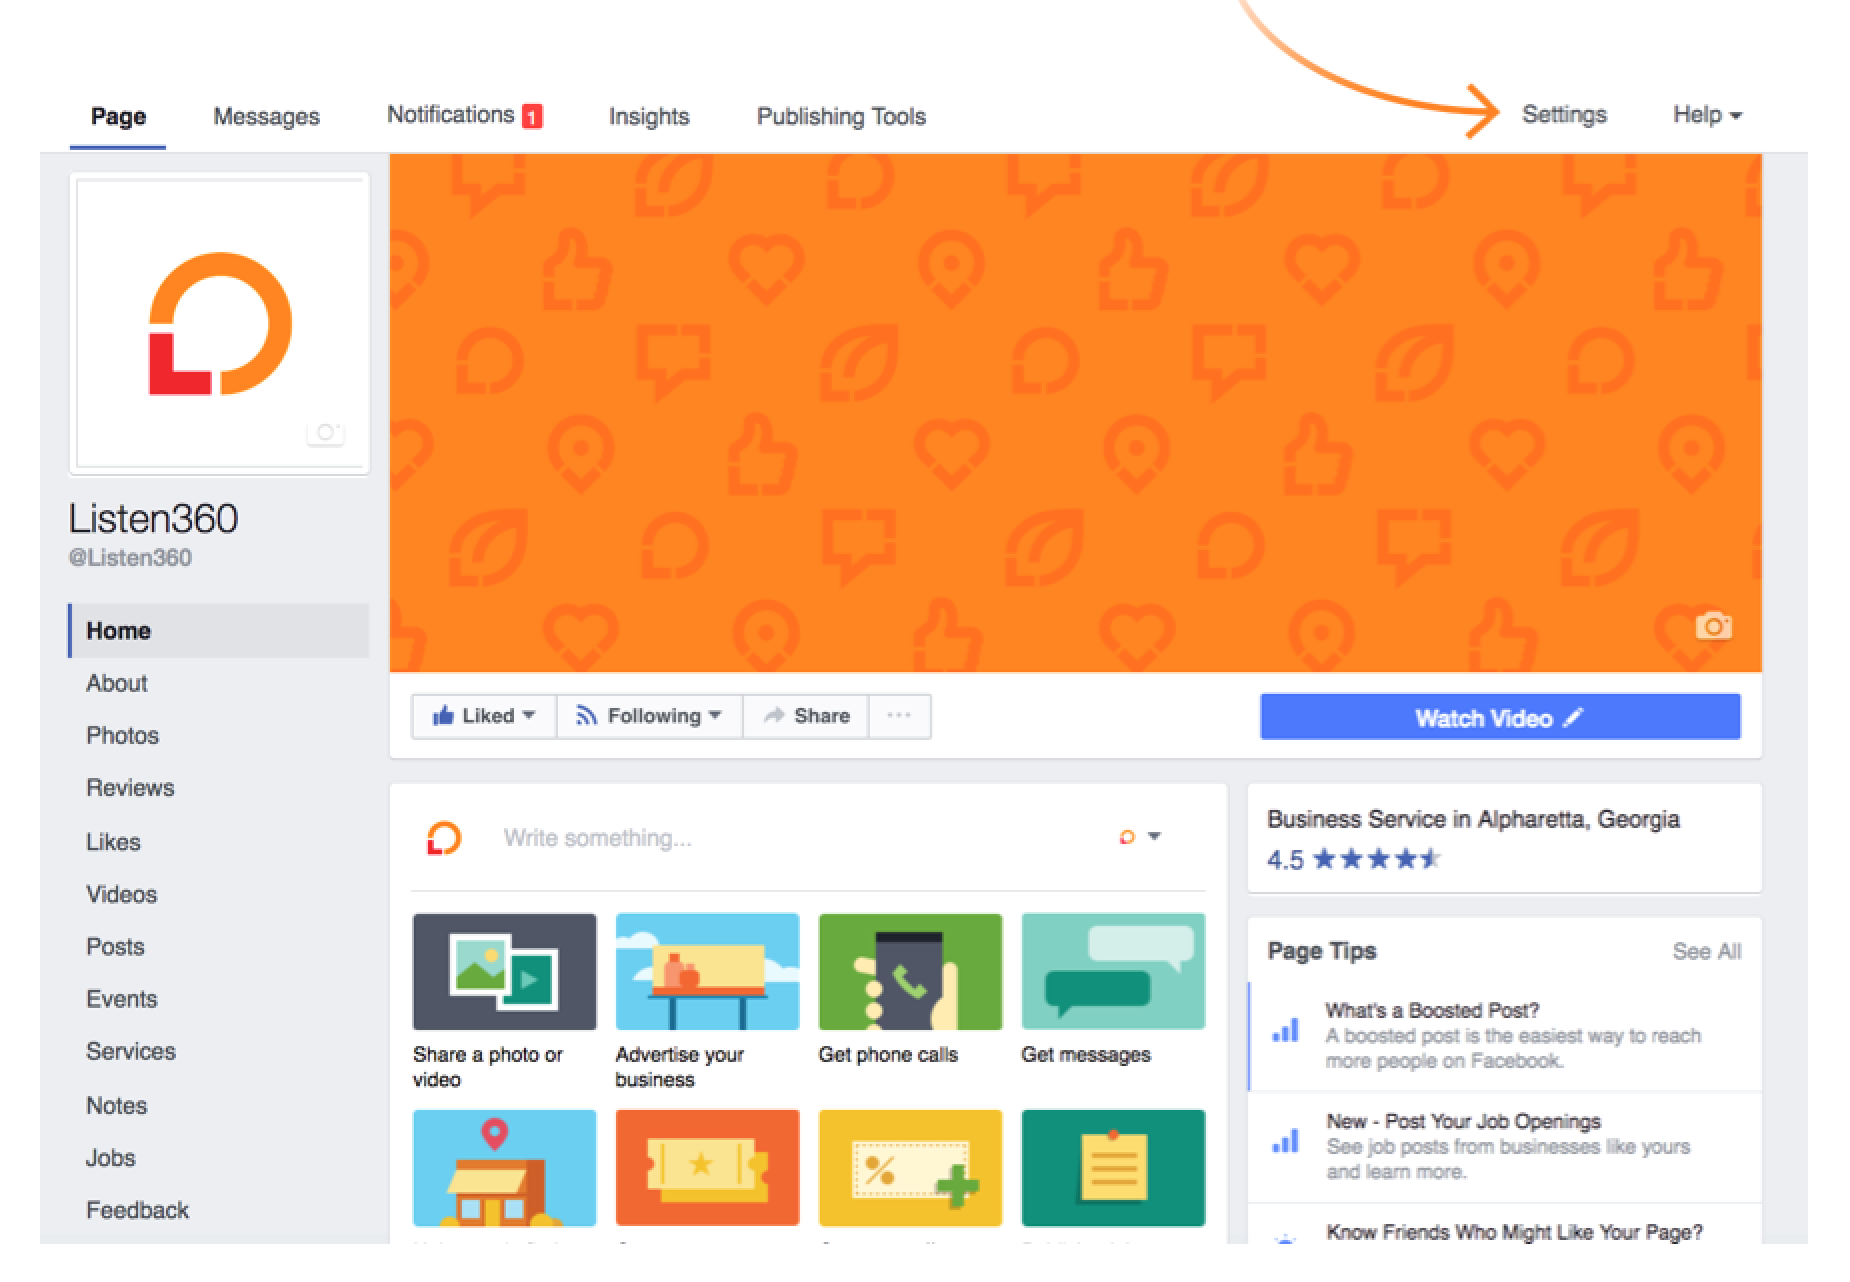This screenshot has width=1850, height=1282.
Task: Click in the Write something field
Action: [x=796, y=838]
